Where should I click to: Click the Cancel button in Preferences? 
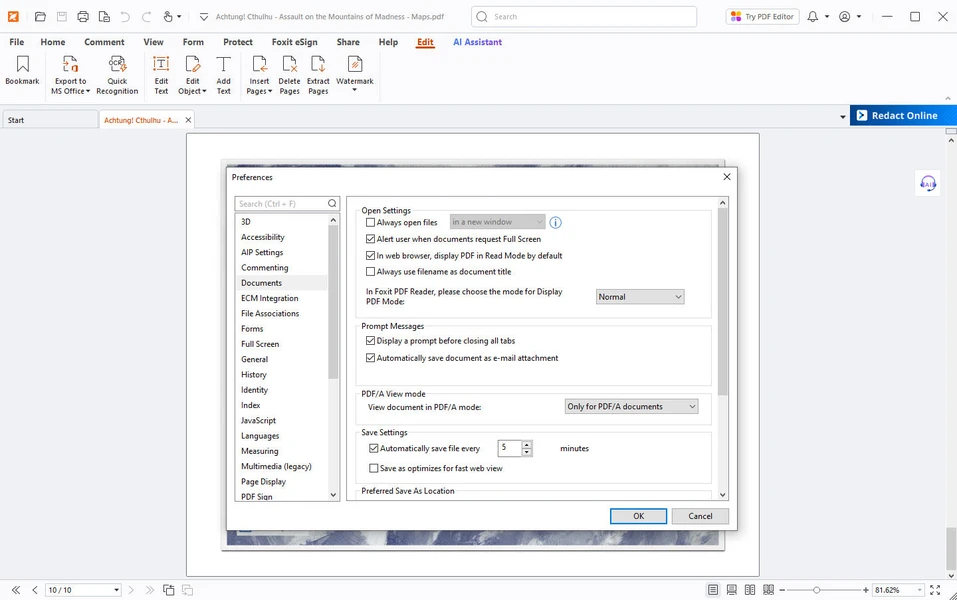click(x=700, y=516)
